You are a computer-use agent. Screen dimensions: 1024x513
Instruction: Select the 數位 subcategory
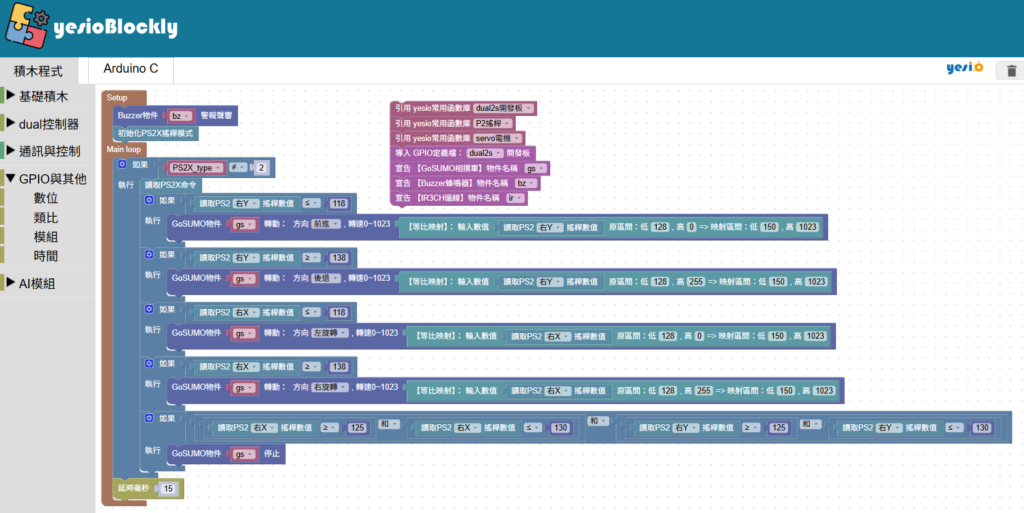pos(46,198)
